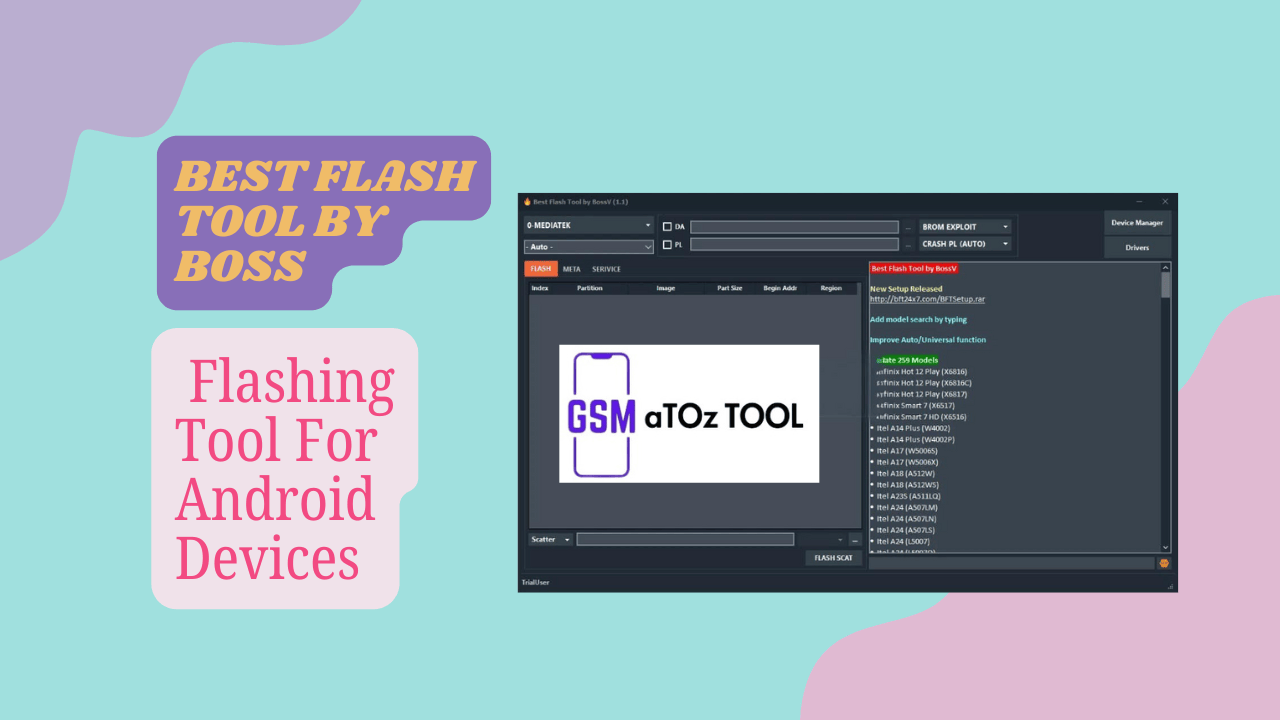Viewport: 1280px width, 720px height.
Task: Click the FLASH SCAT button
Action: [x=833, y=558]
